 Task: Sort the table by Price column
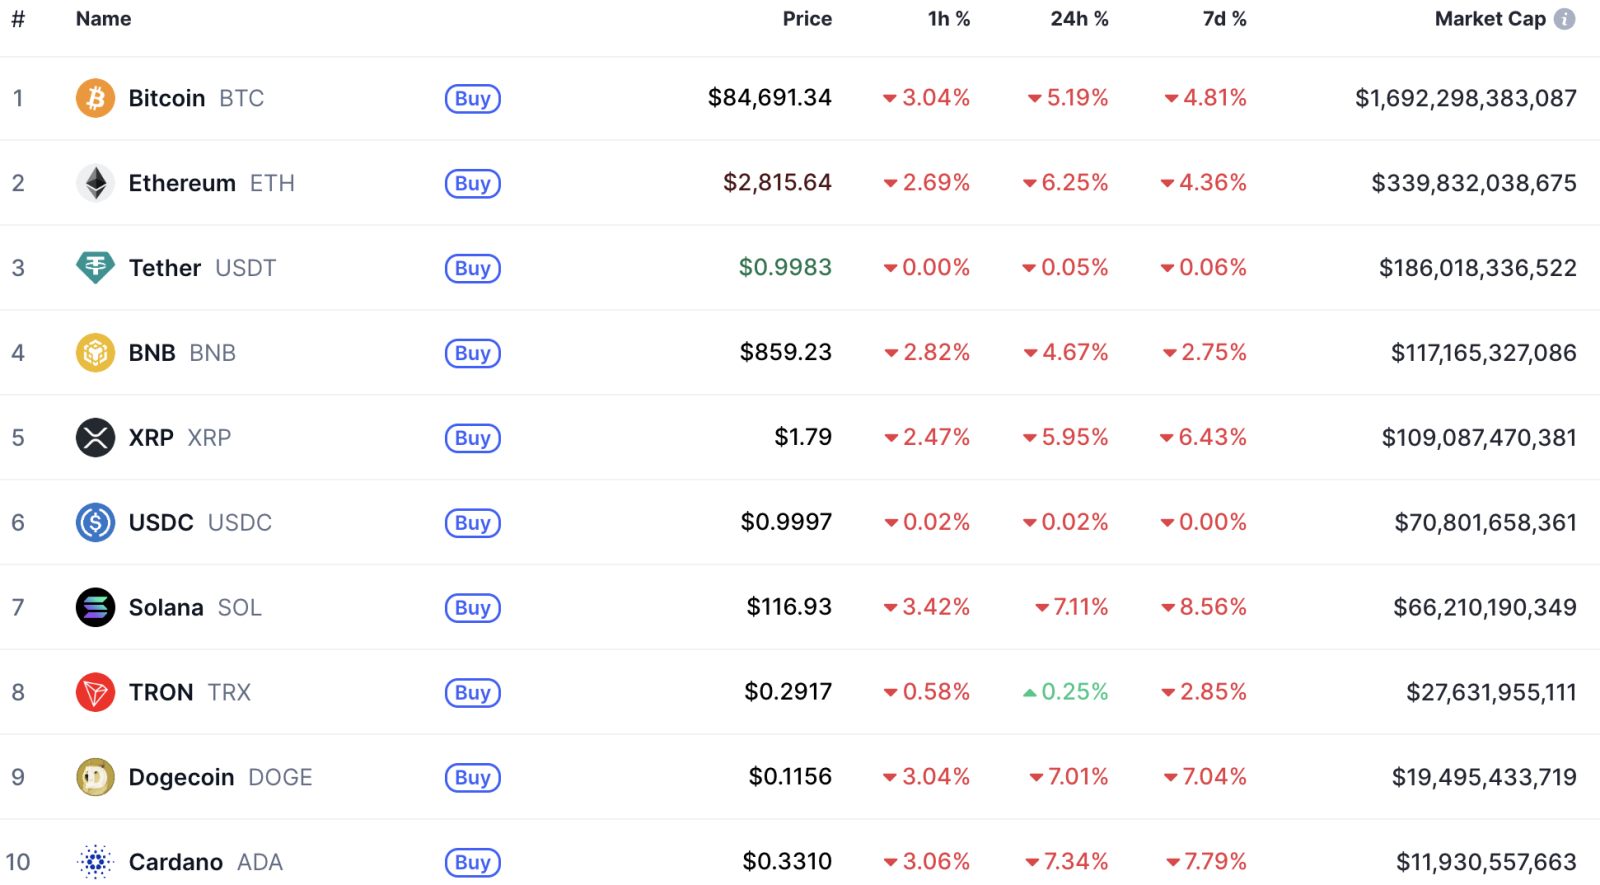[807, 19]
